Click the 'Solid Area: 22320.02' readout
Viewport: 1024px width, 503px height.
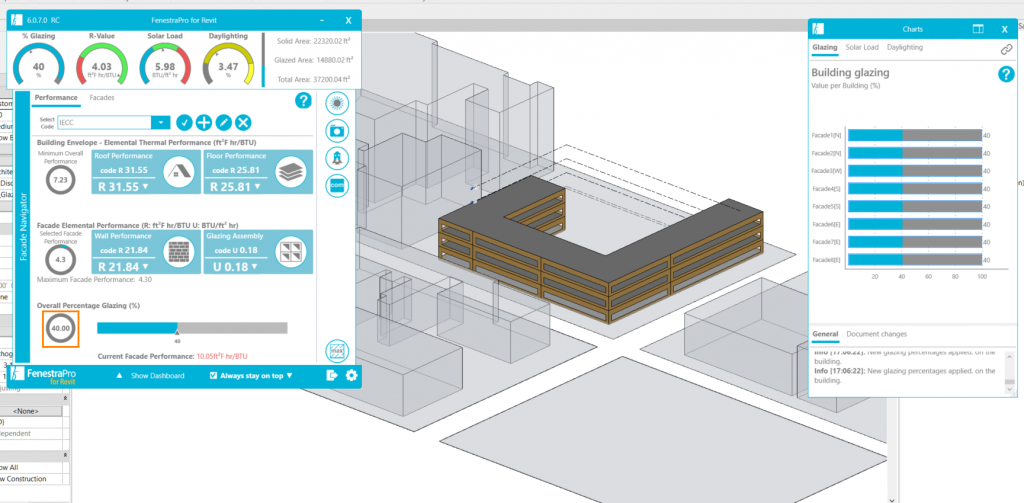pyautogui.click(x=315, y=41)
